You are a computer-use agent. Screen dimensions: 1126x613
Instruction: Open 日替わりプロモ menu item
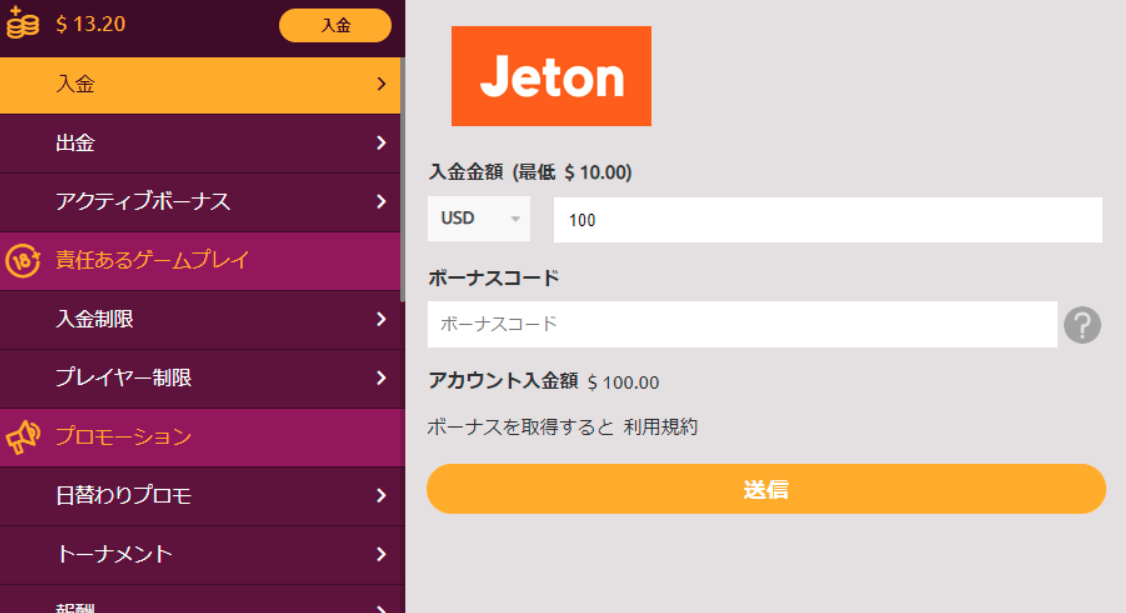coord(200,496)
